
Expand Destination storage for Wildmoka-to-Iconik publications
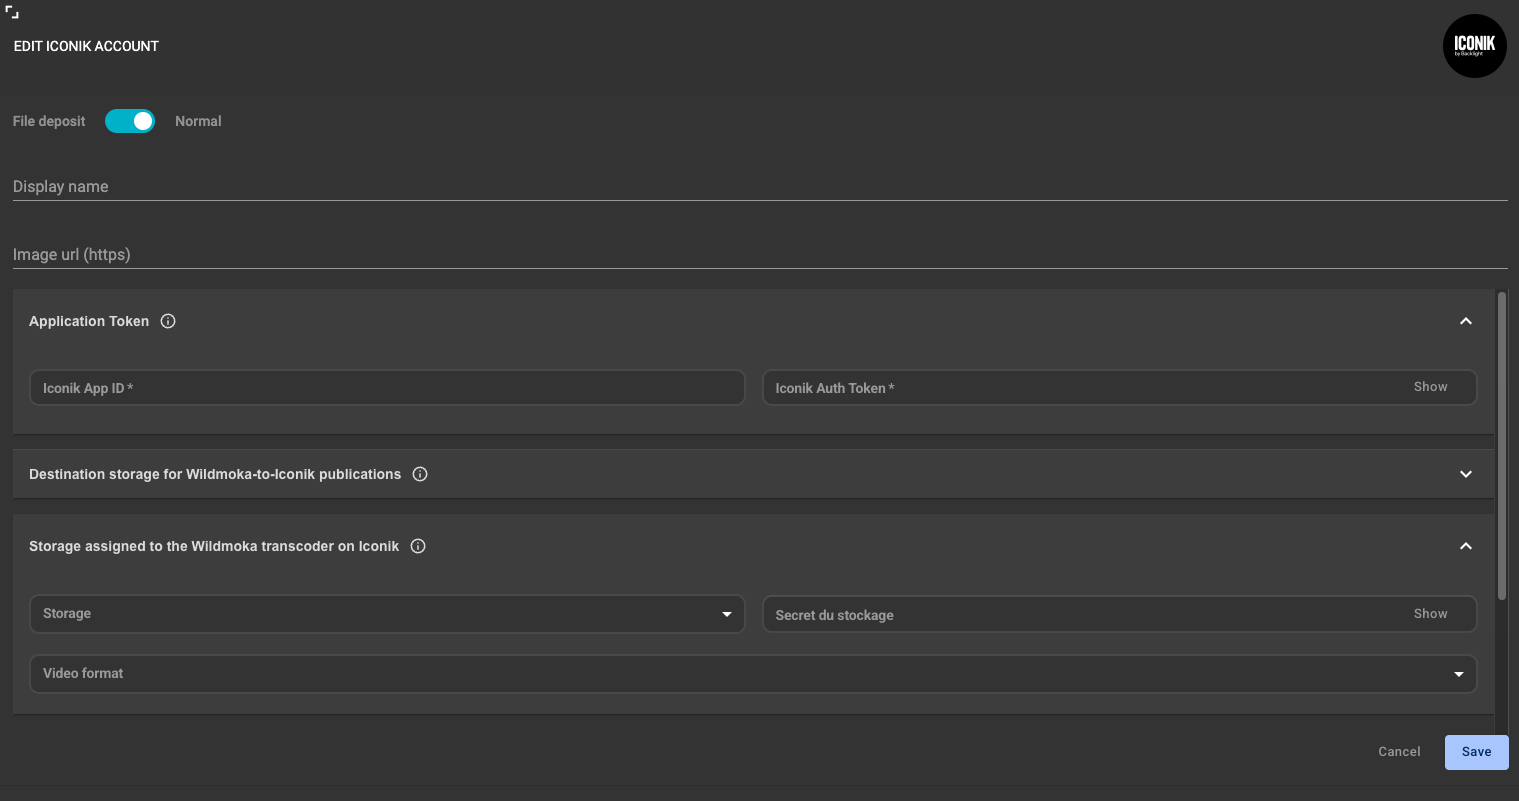1465,474
